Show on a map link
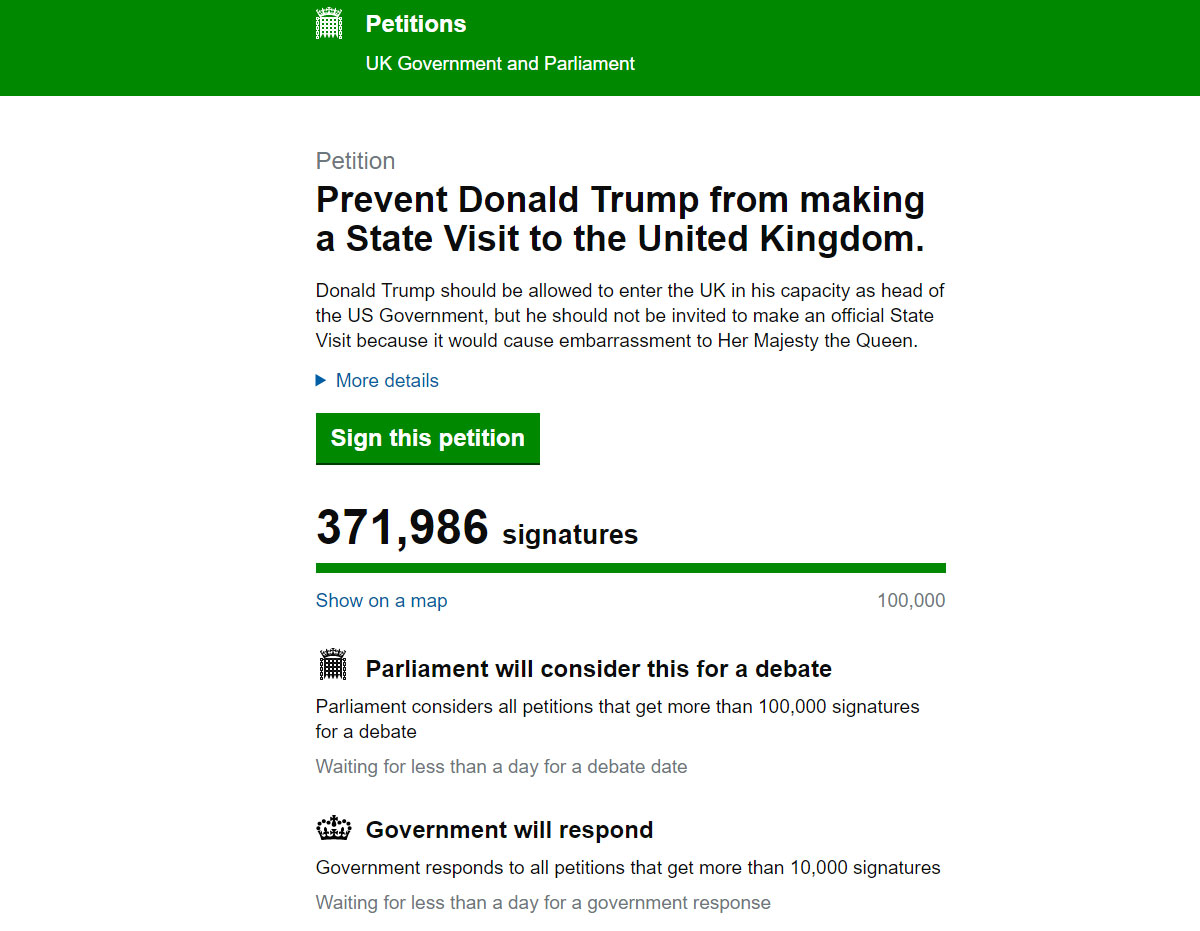Viewport: 1200px width, 931px height. (x=381, y=600)
